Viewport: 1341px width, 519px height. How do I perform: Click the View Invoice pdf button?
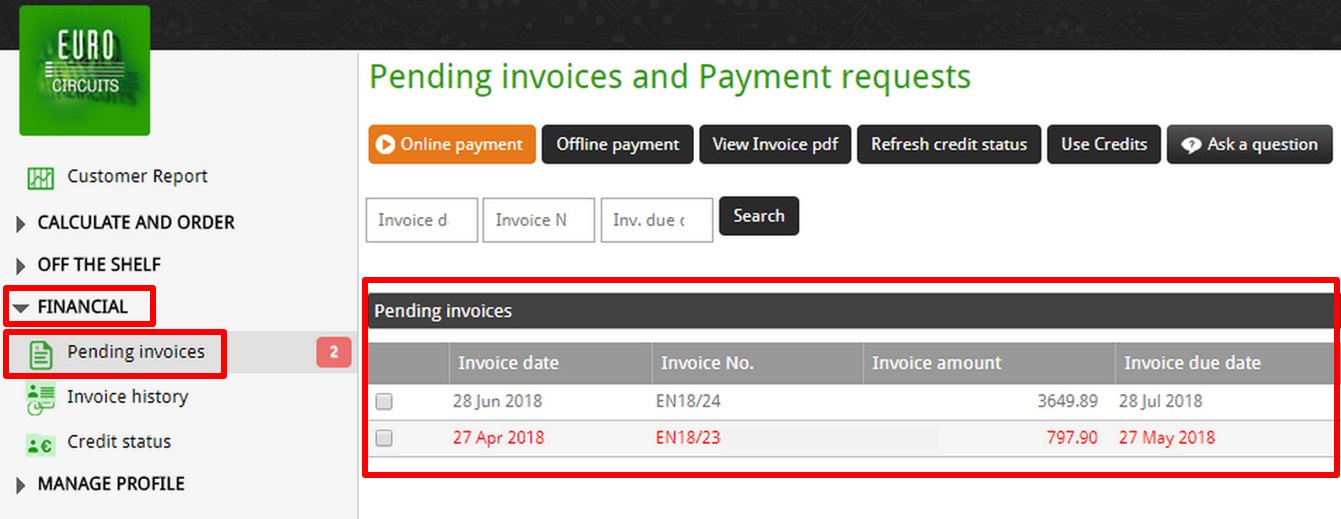tap(775, 144)
